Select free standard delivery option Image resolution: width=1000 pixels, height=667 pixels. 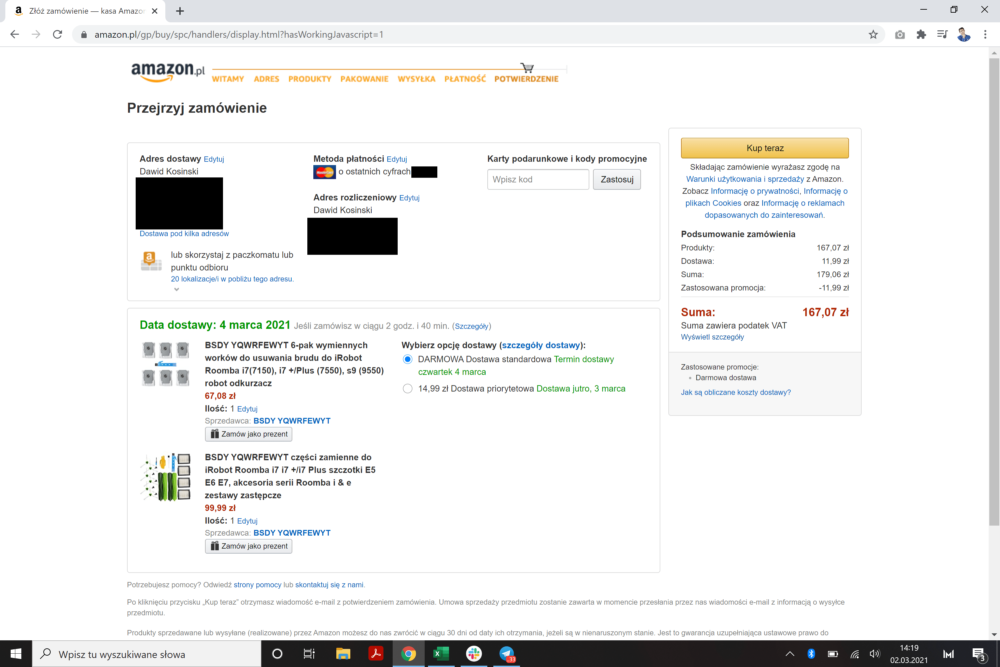click(408, 360)
